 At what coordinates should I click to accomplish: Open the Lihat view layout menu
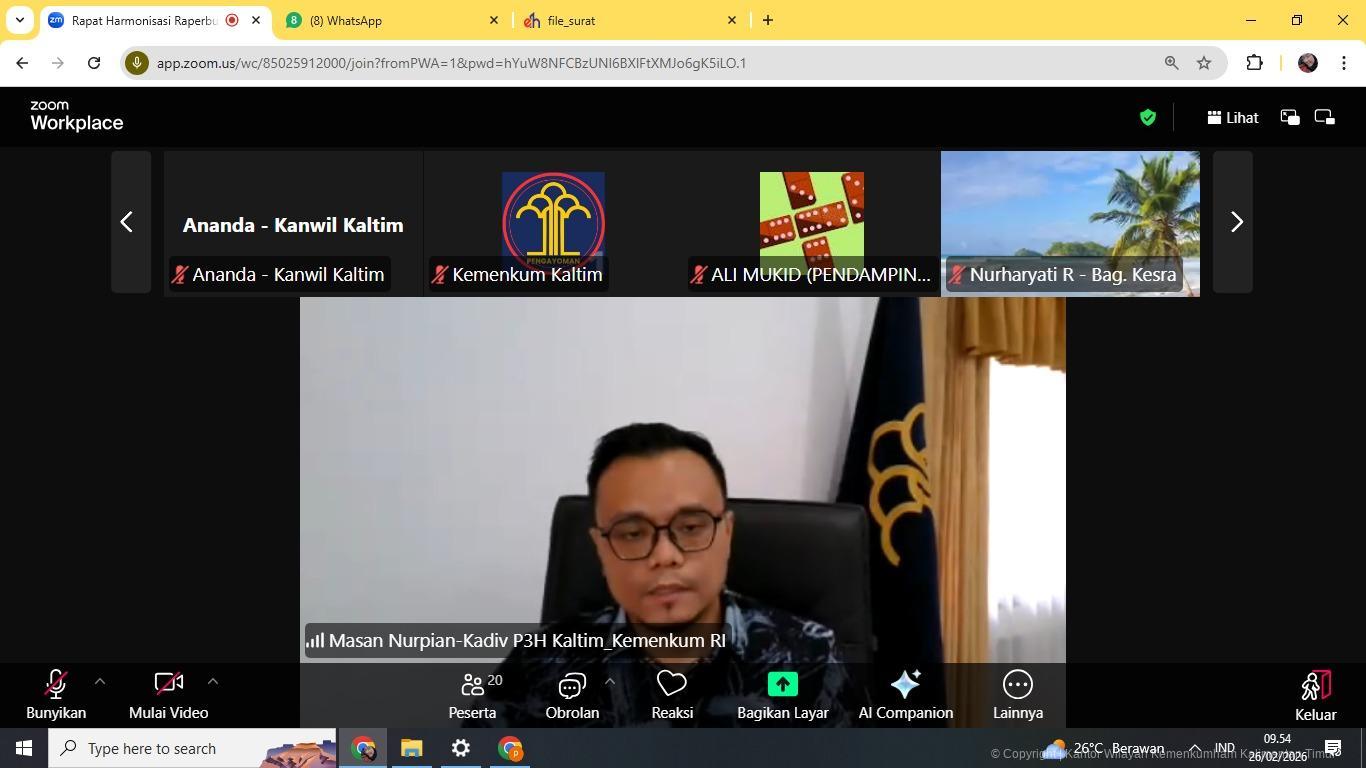click(1231, 117)
